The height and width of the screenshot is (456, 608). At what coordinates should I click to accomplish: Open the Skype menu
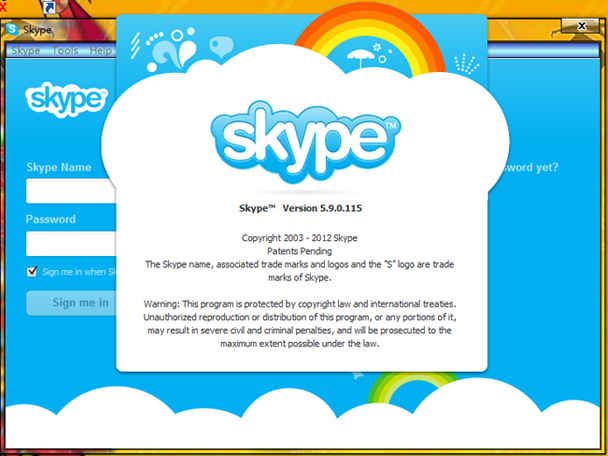point(26,51)
